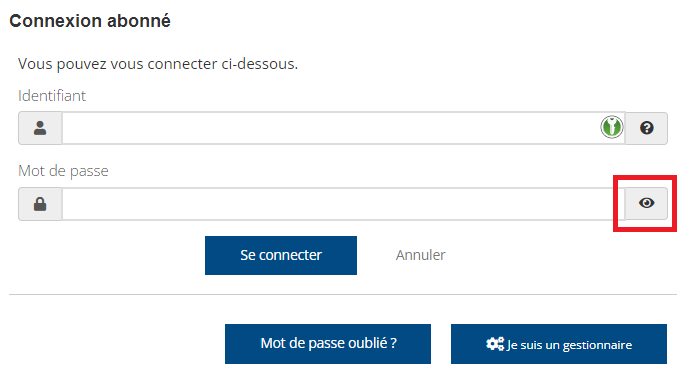Open the green key password manager icon
Screen dimensions: 696x378
point(612,127)
